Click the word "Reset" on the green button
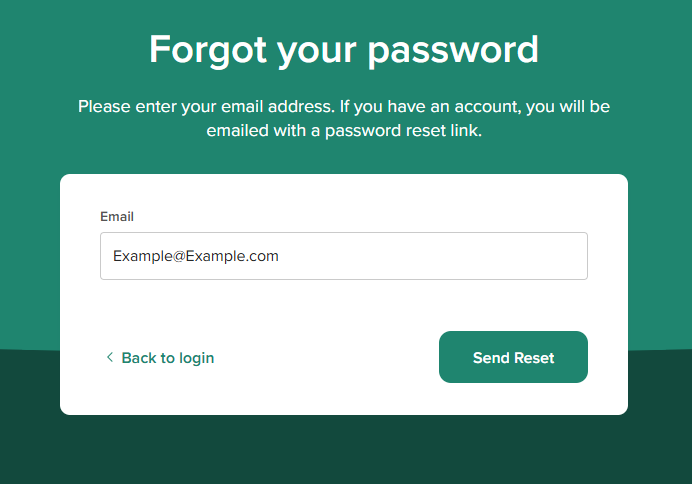 pyautogui.click(x=534, y=358)
